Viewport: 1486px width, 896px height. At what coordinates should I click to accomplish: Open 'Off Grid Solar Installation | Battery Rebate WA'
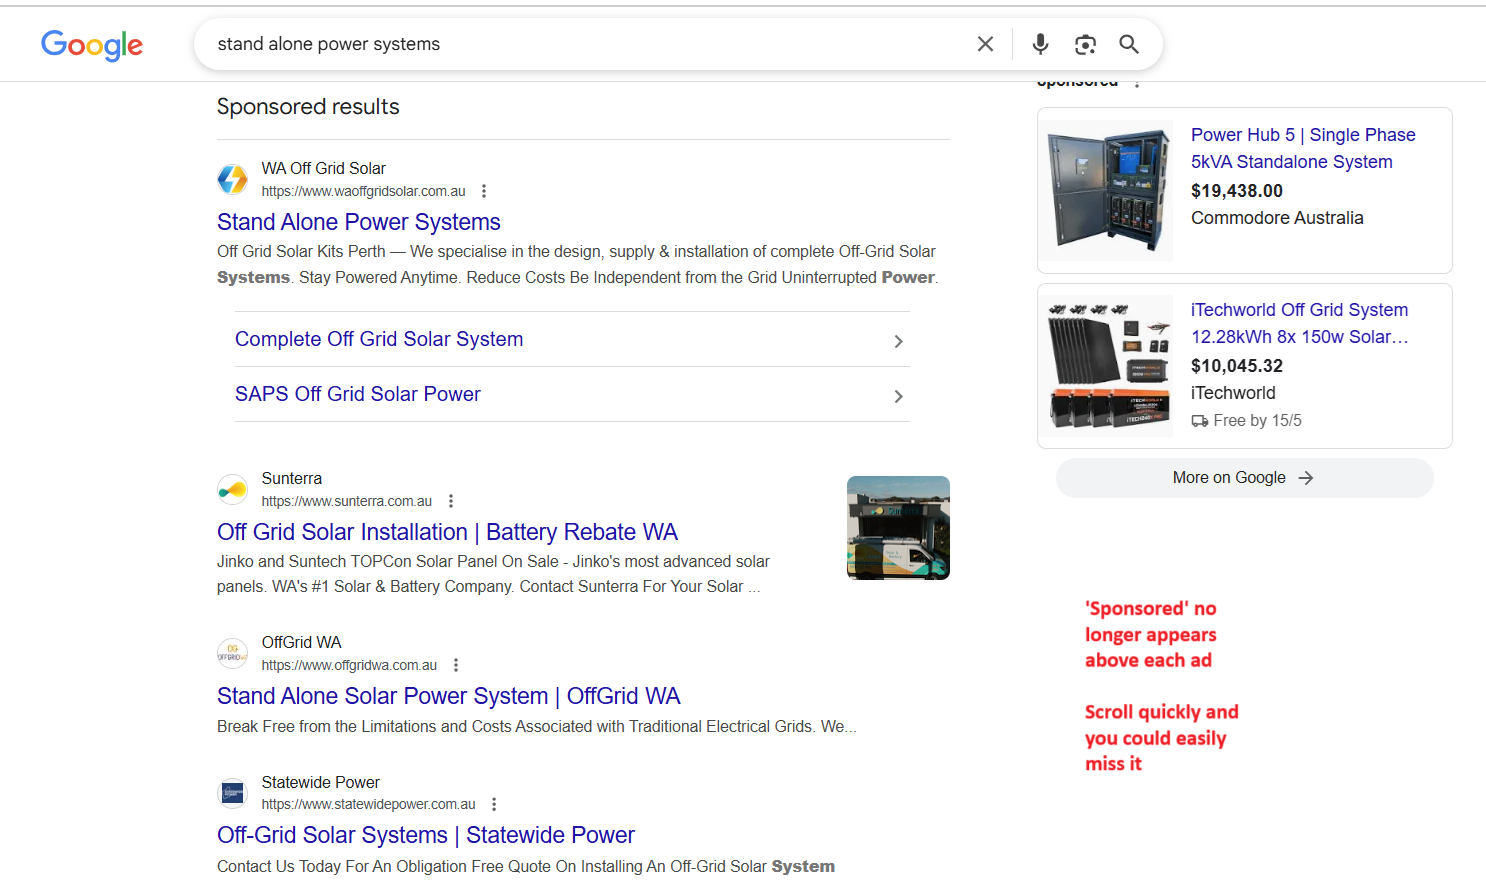[447, 532]
